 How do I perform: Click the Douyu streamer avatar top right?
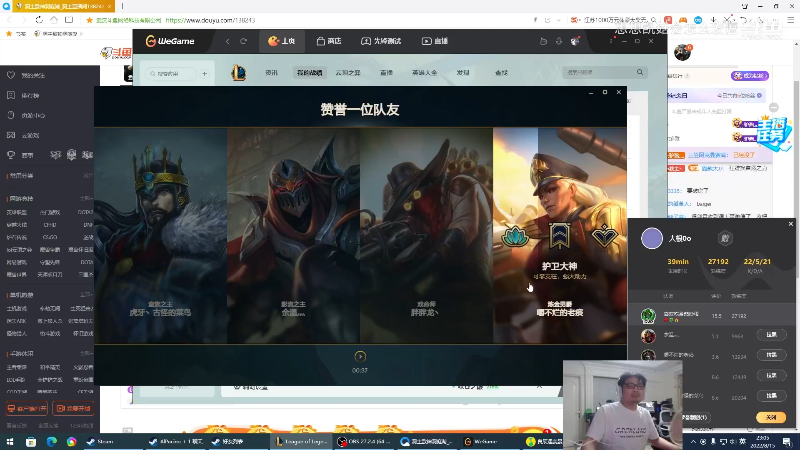point(683,52)
